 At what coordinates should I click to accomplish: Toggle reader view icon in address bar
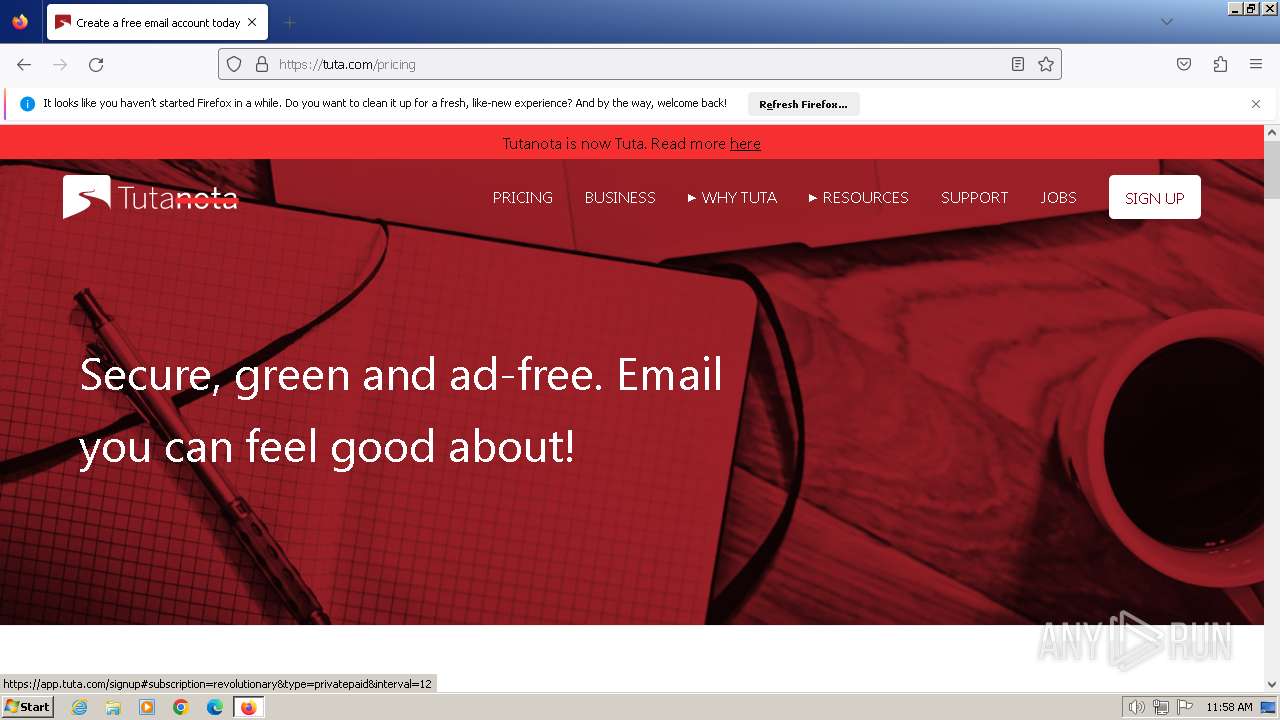(x=1018, y=64)
